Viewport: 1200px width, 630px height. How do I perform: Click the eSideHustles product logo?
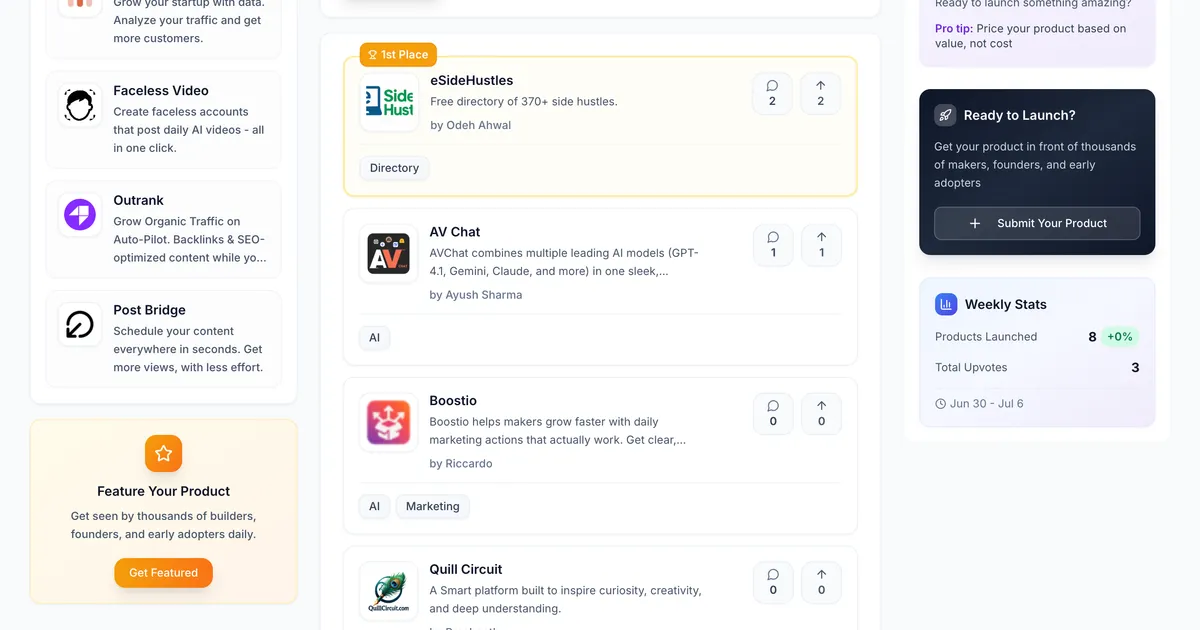(x=389, y=103)
